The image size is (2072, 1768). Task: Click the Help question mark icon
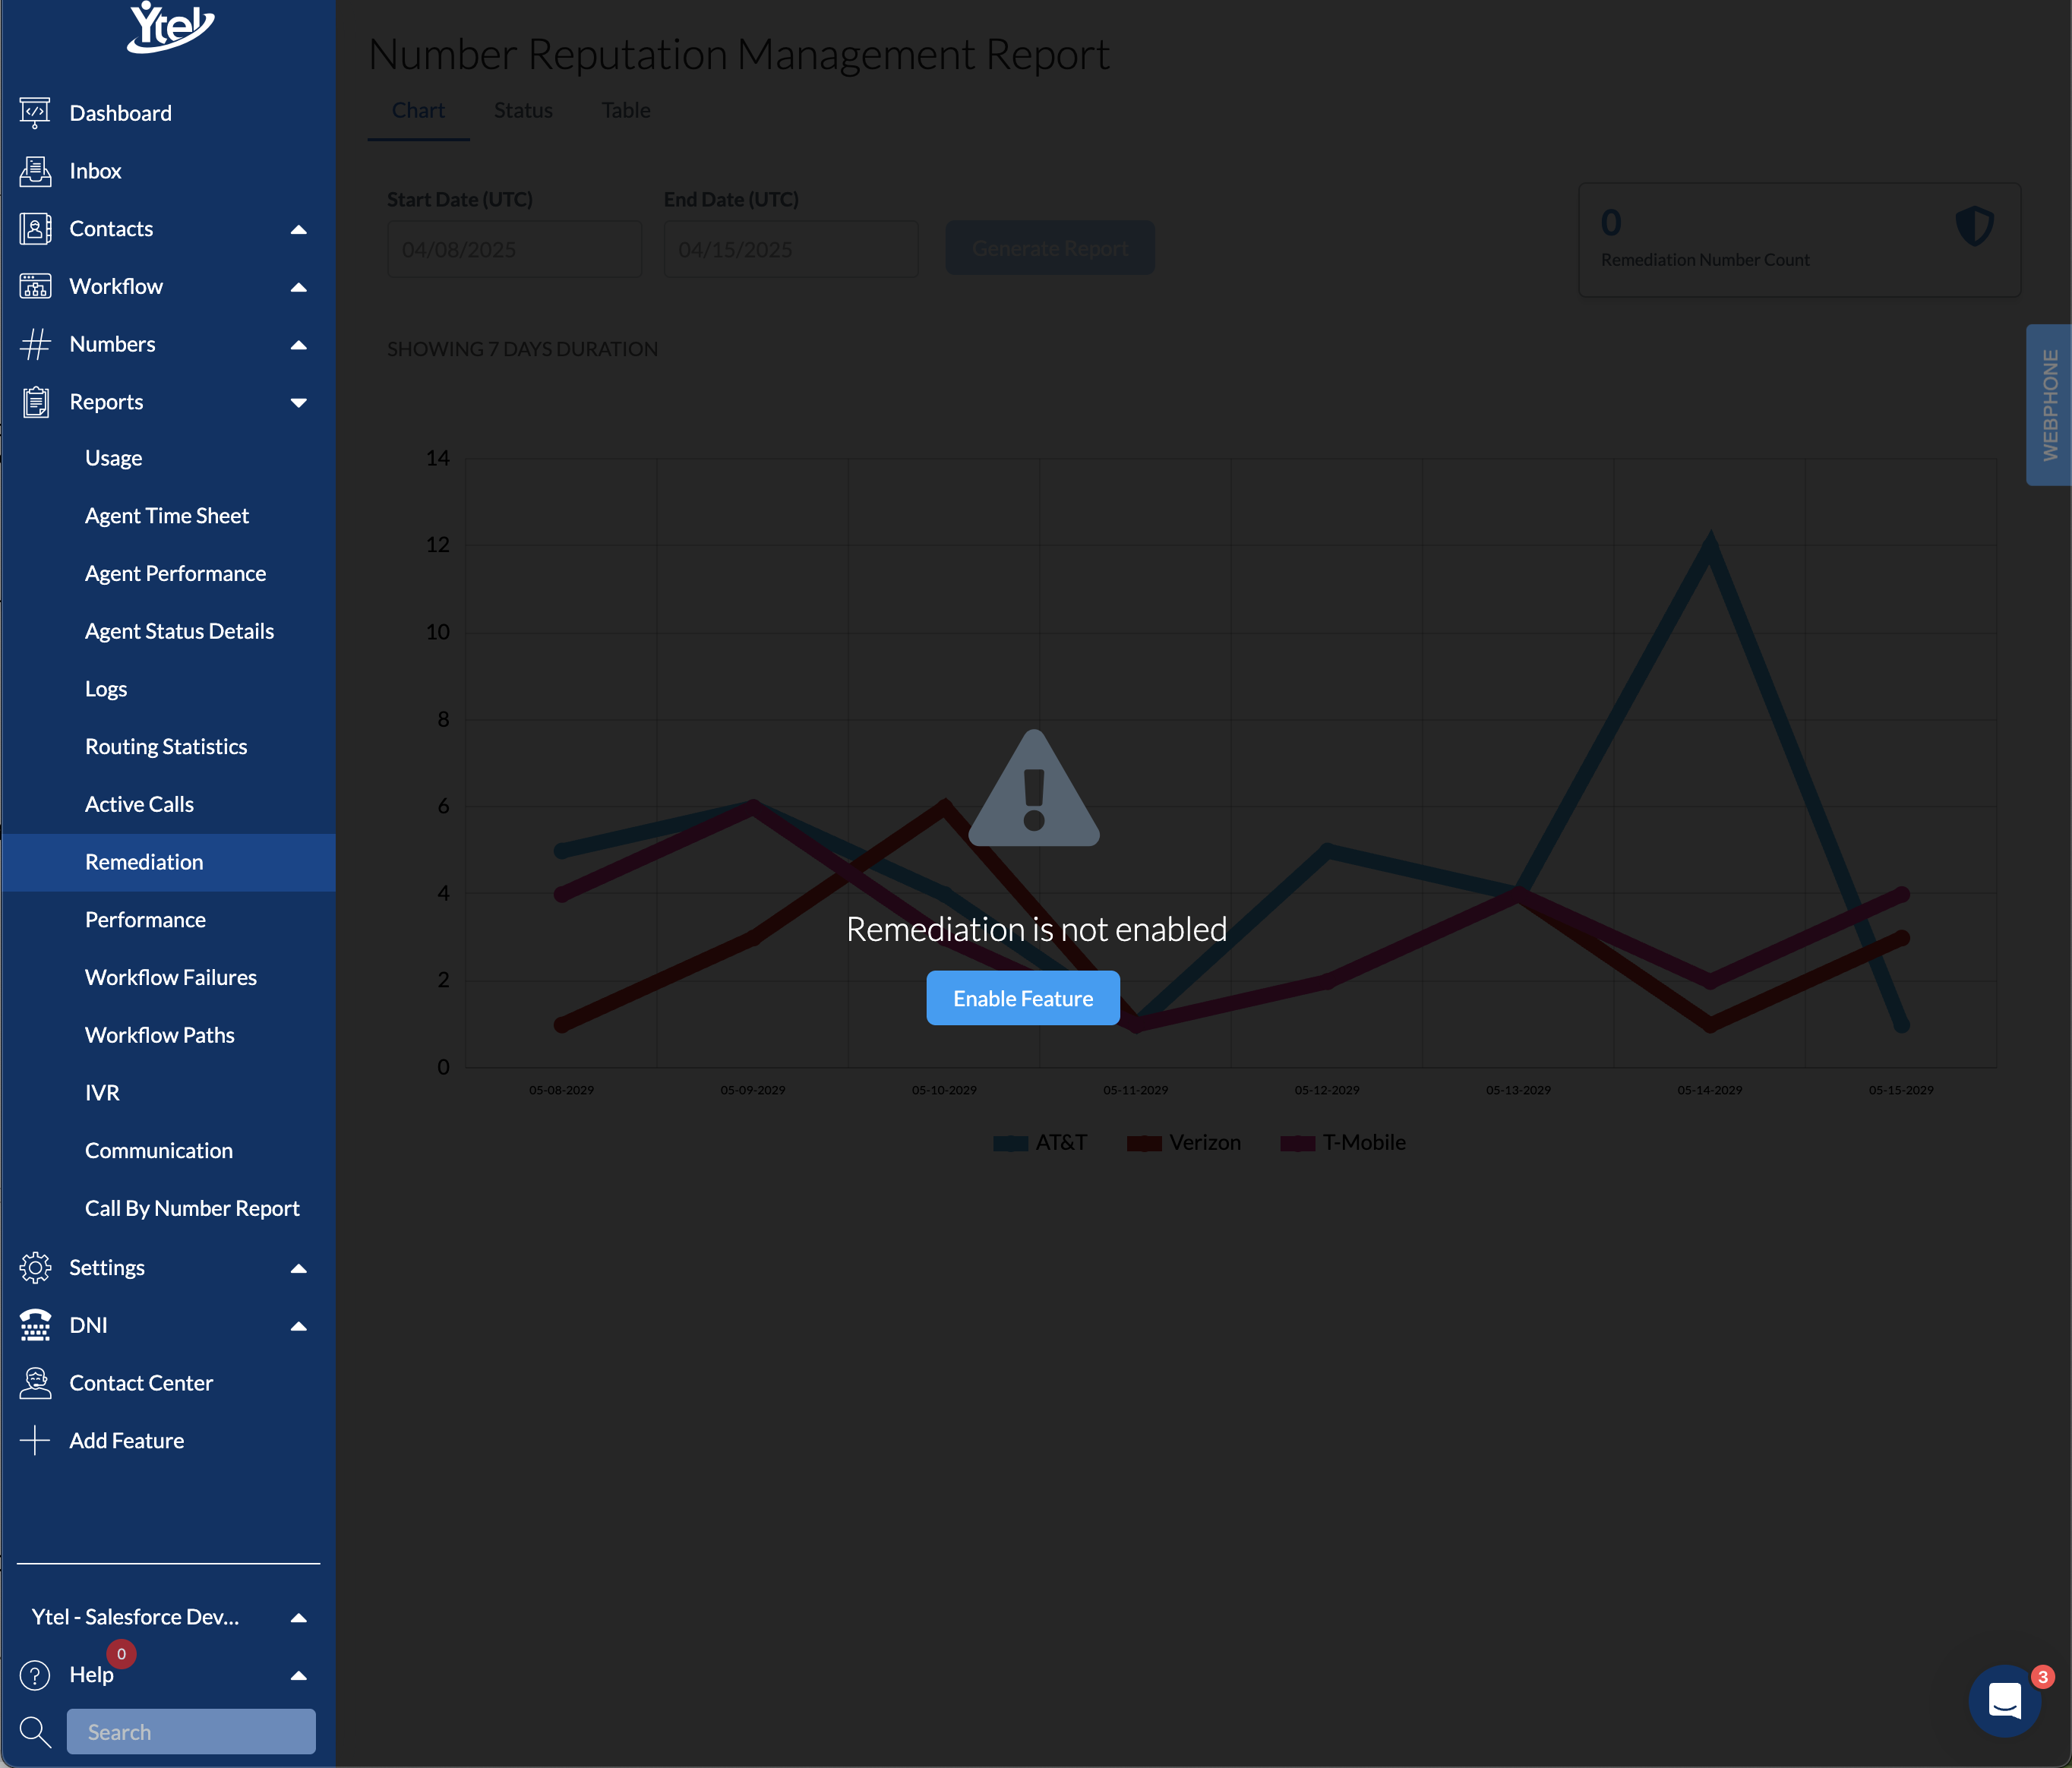point(35,1675)
